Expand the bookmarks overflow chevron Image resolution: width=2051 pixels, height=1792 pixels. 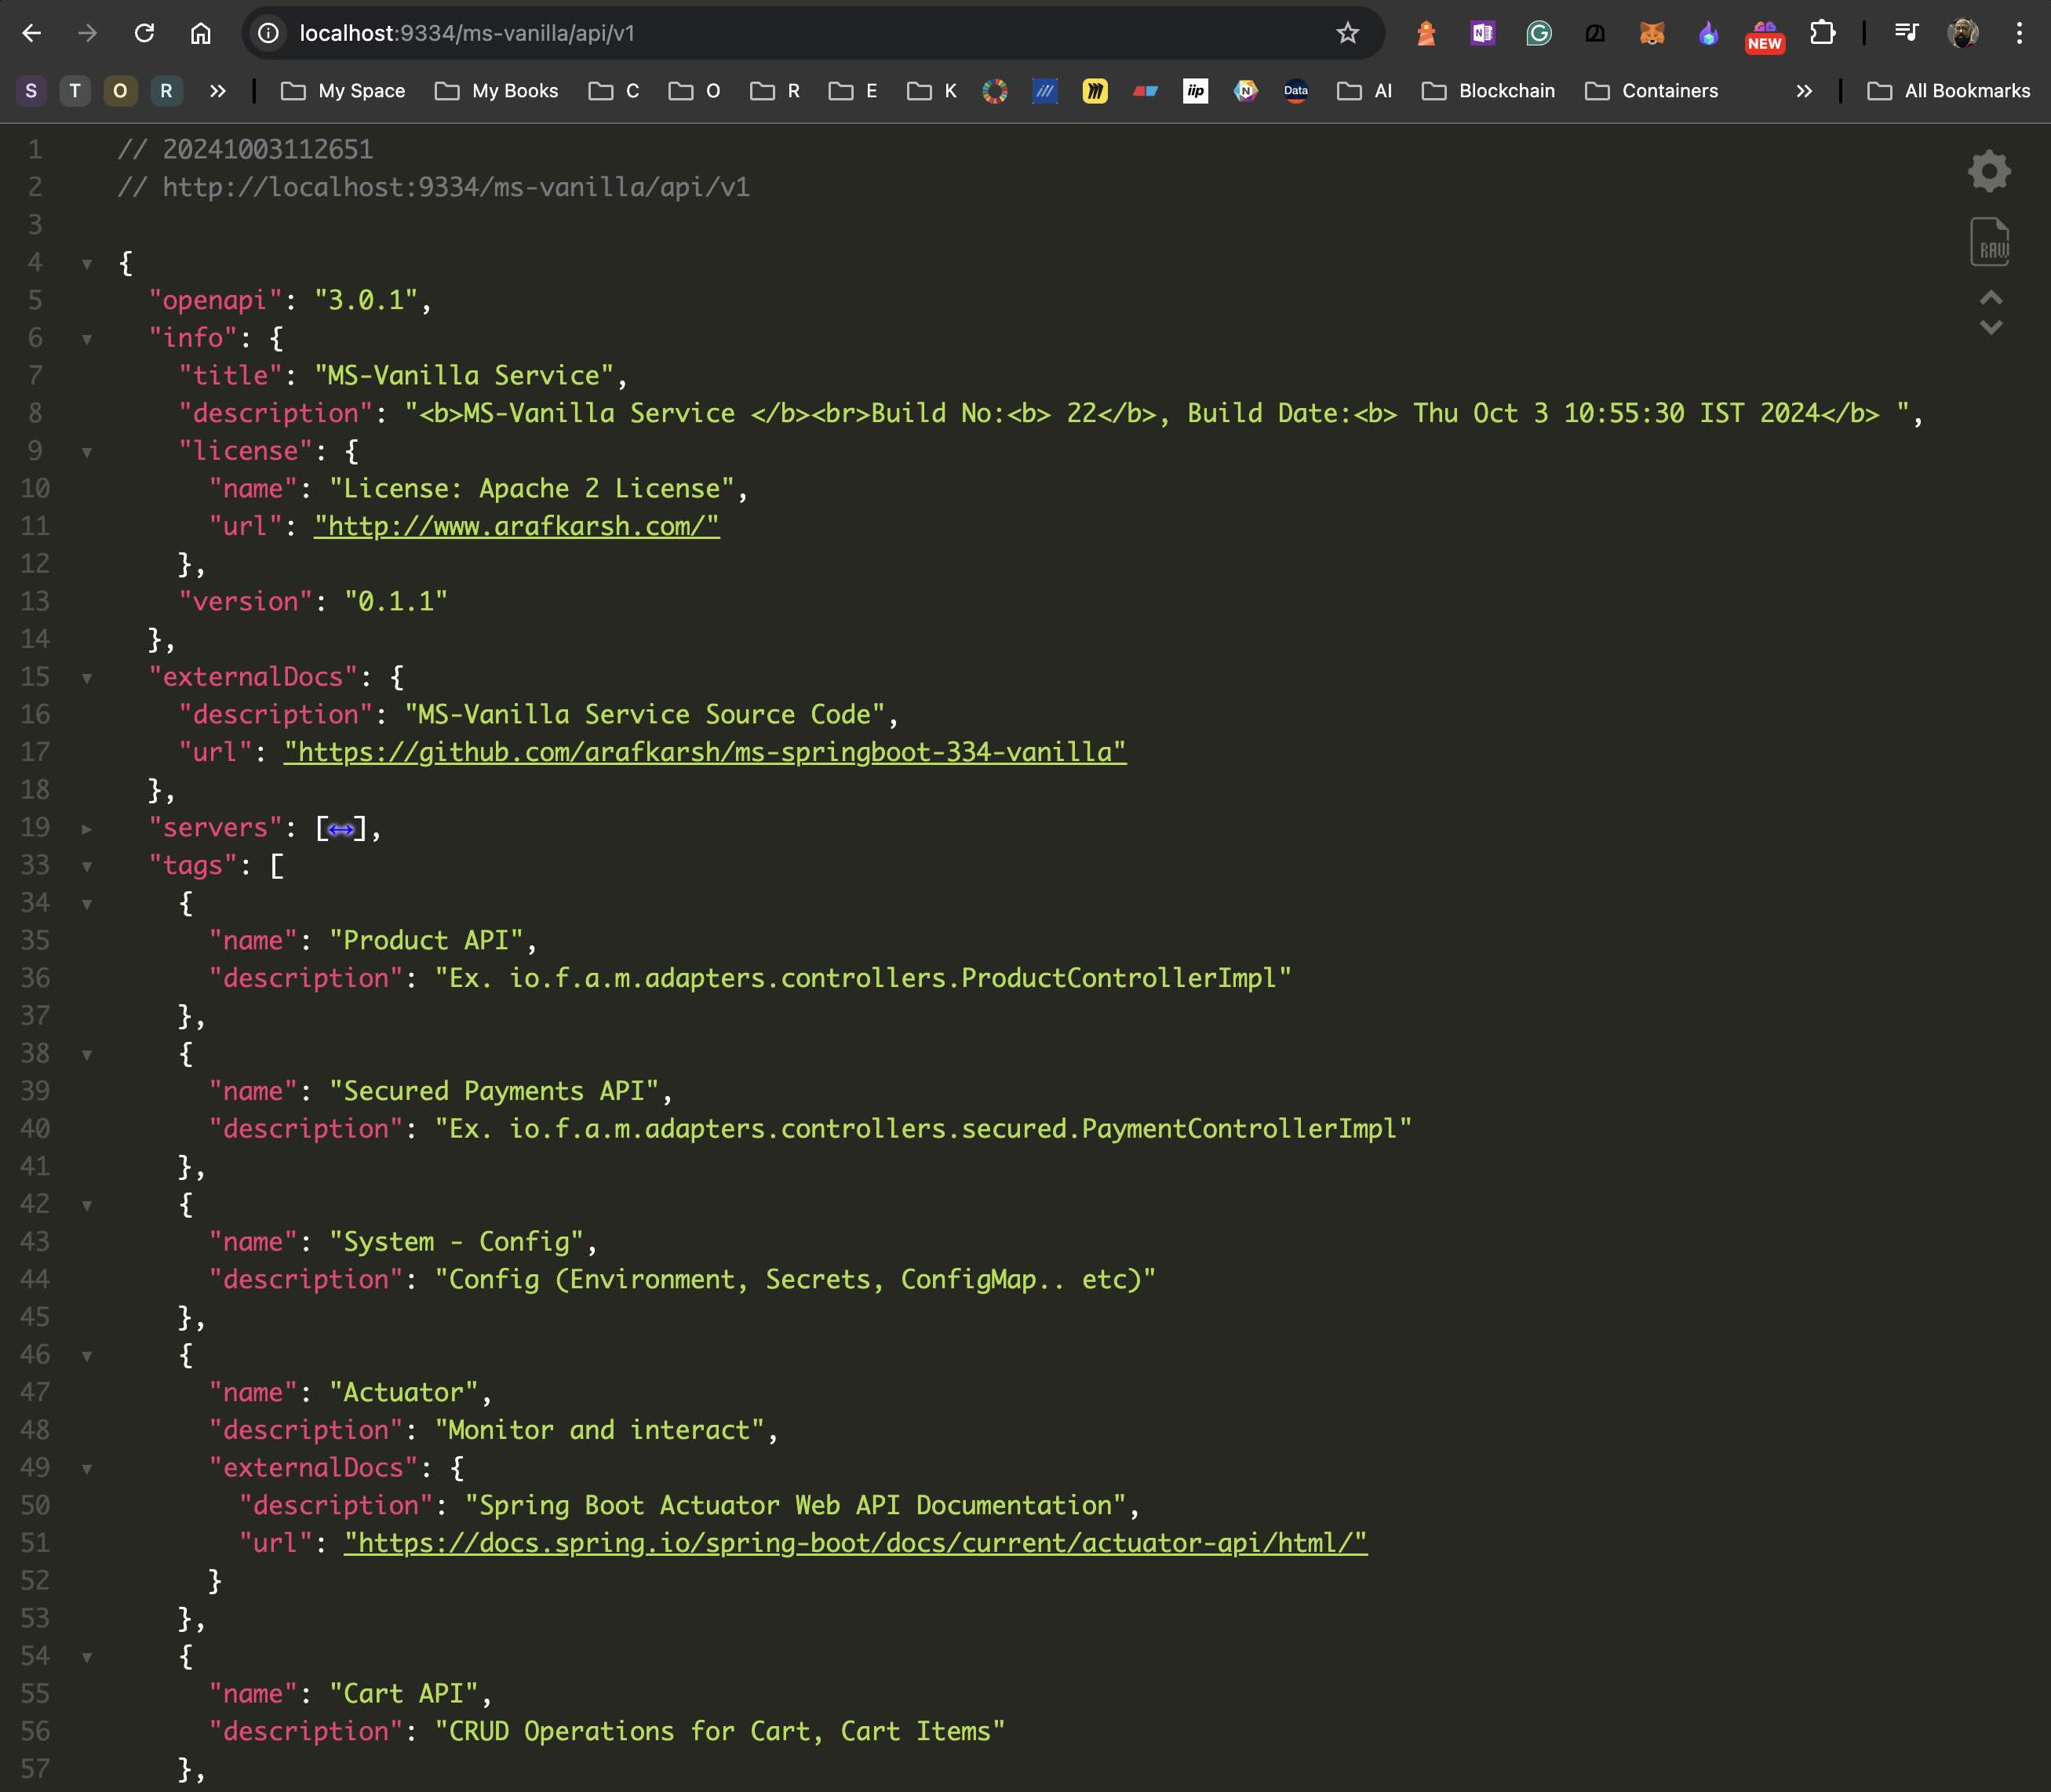tap(1805, 91)
